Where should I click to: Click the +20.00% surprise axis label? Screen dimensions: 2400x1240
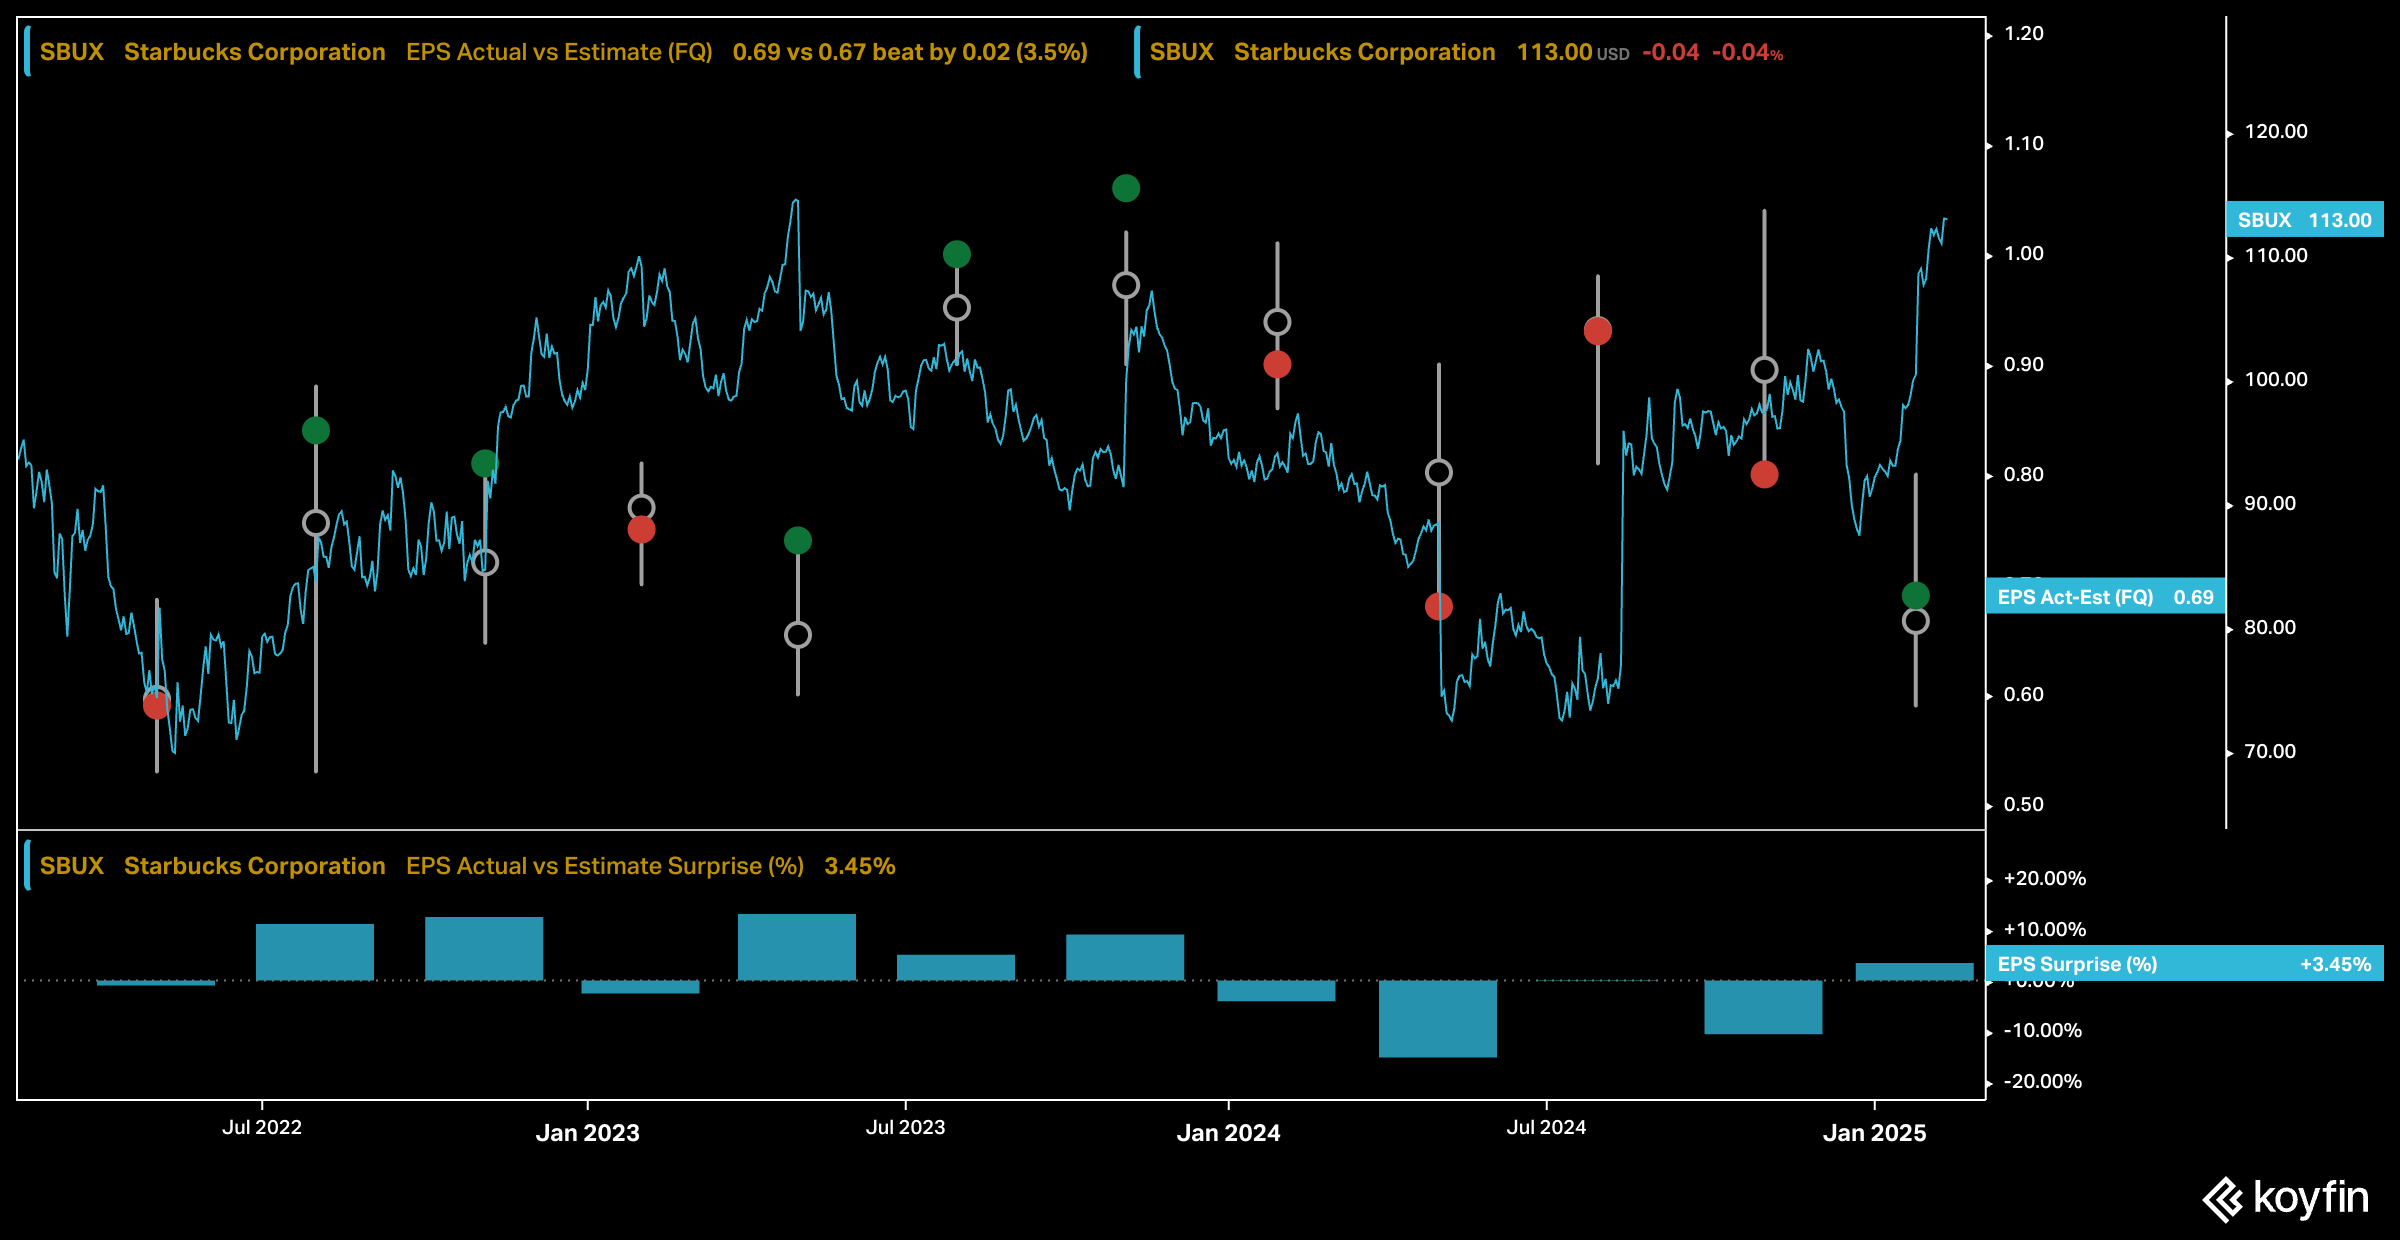pyautogui.click(x=2045, y=879)
